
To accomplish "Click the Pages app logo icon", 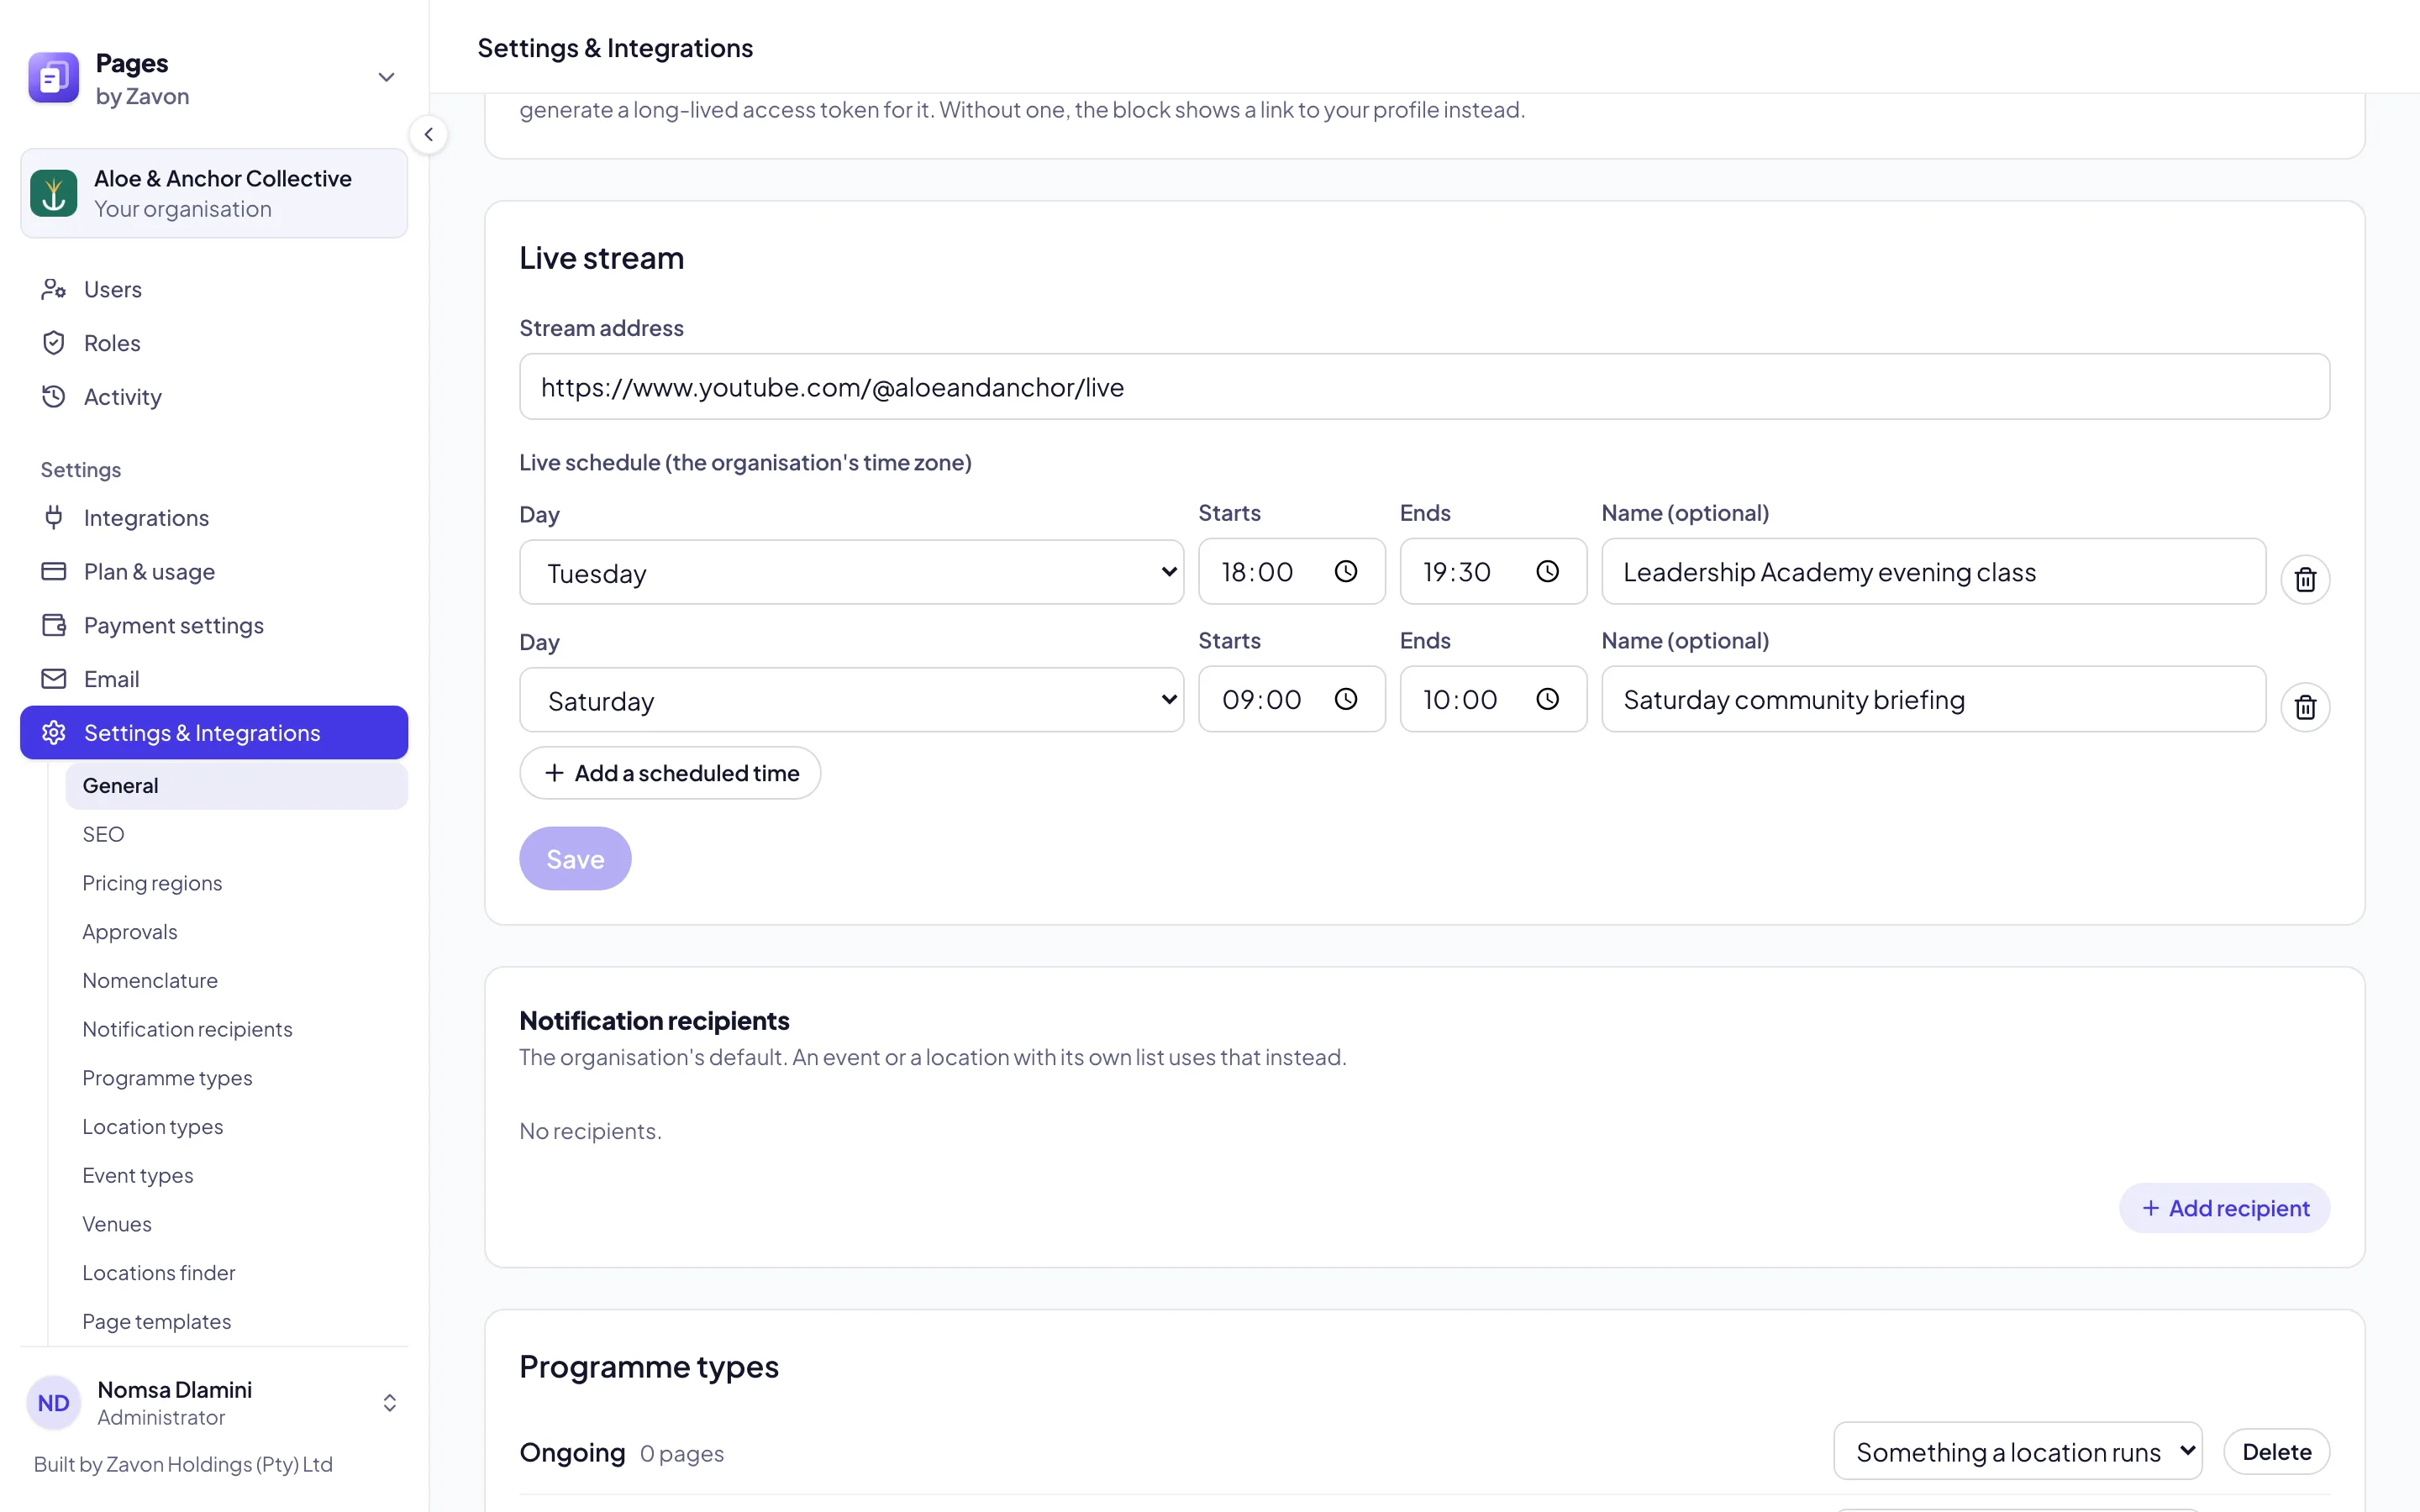I will point(53,78).
